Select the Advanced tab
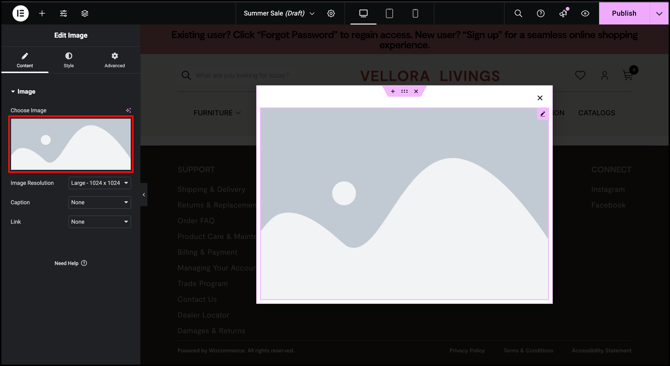 (x=115, y=60)
